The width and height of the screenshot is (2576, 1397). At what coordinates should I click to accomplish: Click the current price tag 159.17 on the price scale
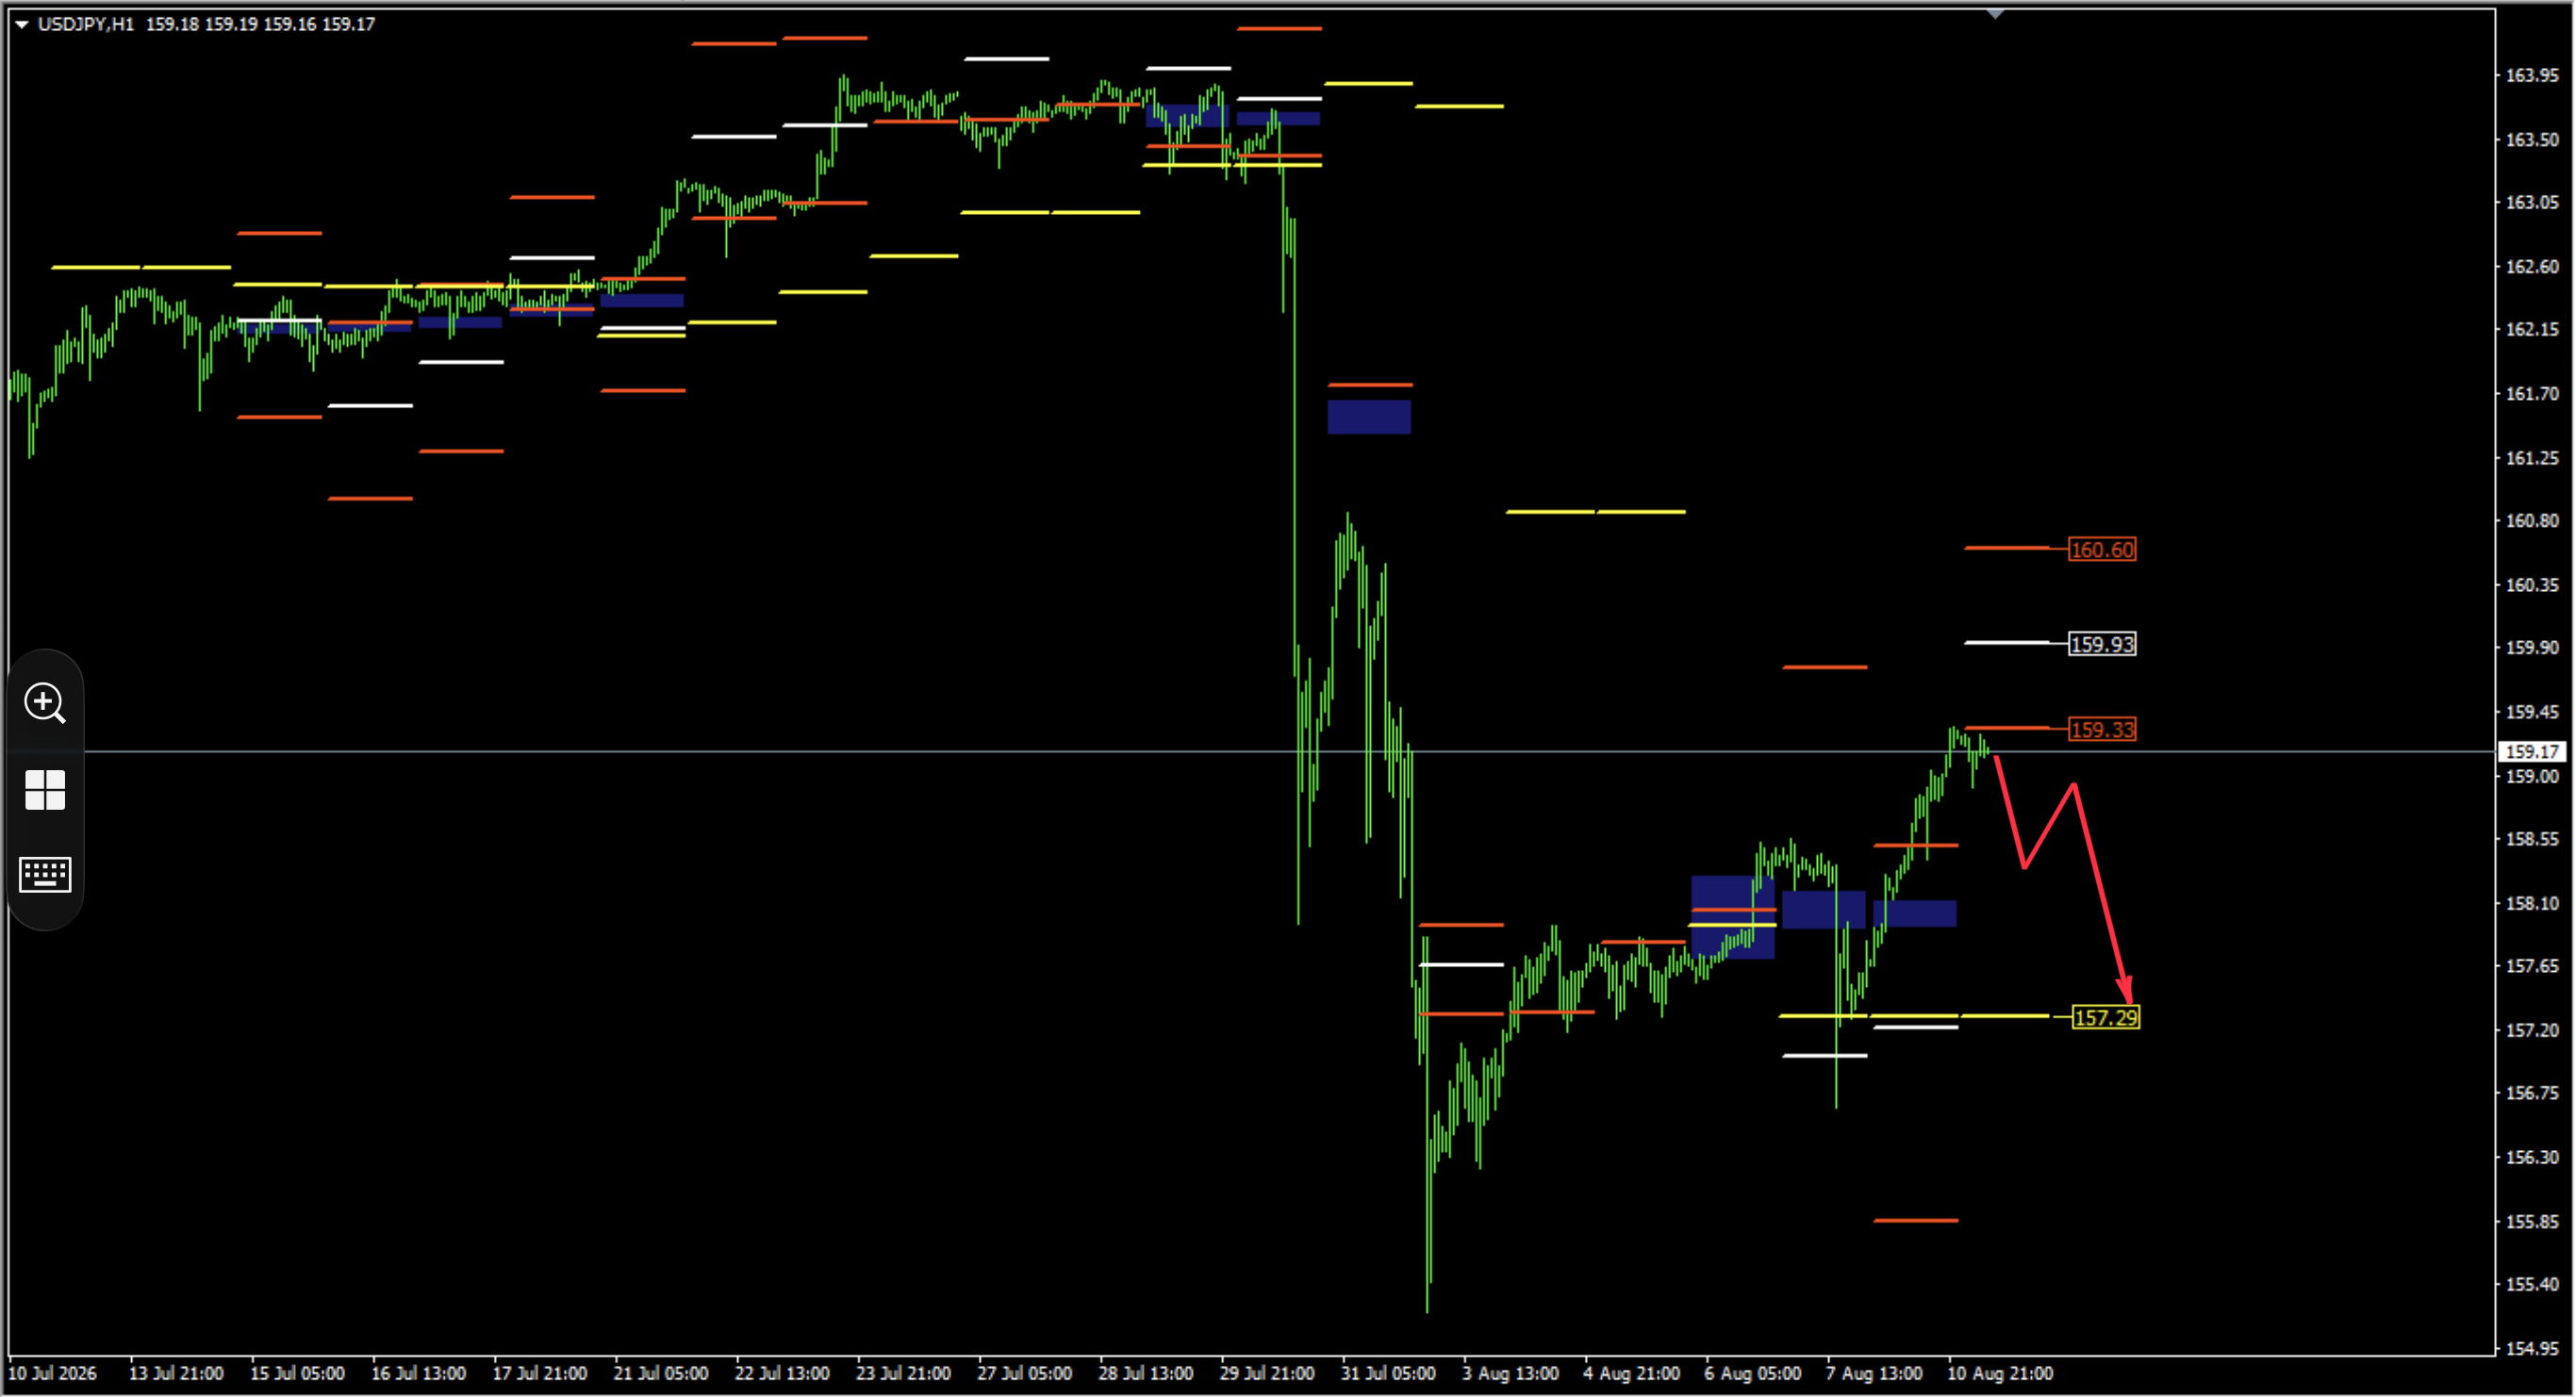[x=2533, y=752]
